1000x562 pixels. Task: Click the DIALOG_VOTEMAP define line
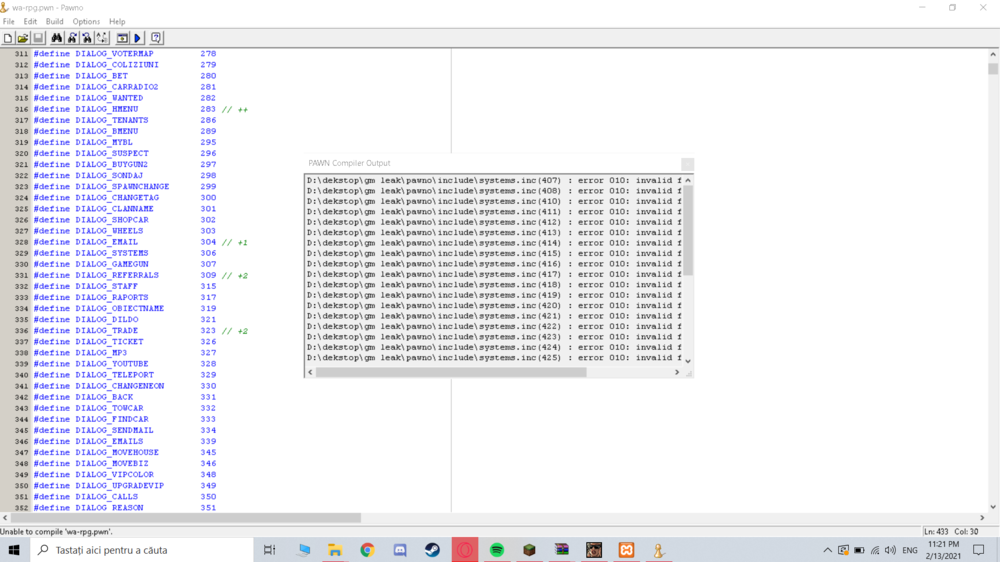click(x=125, y=54)
